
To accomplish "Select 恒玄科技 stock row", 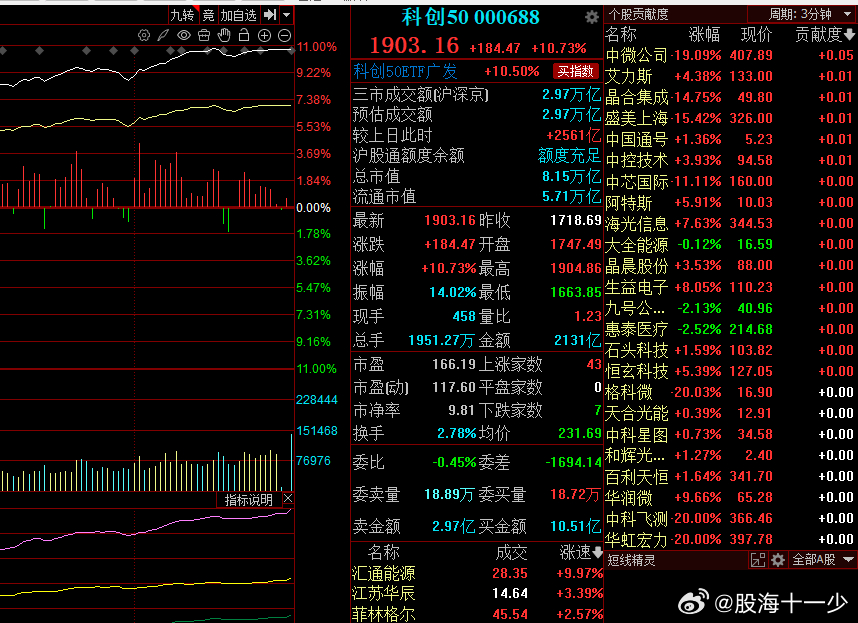I will click(730, 371).
